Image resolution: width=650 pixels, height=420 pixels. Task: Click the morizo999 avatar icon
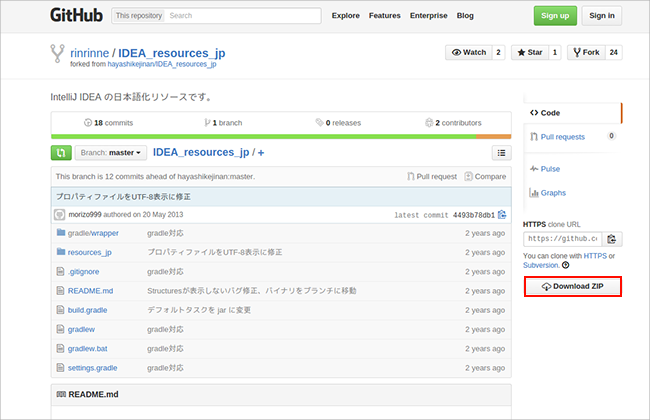coord(60,215)
